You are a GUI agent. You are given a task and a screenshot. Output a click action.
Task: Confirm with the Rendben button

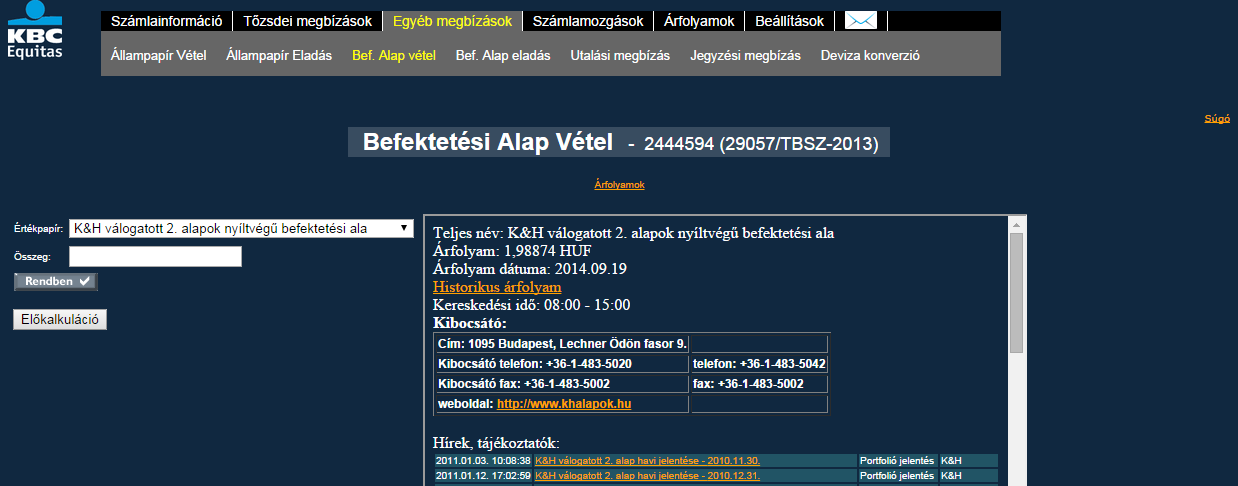pos(56,282)
